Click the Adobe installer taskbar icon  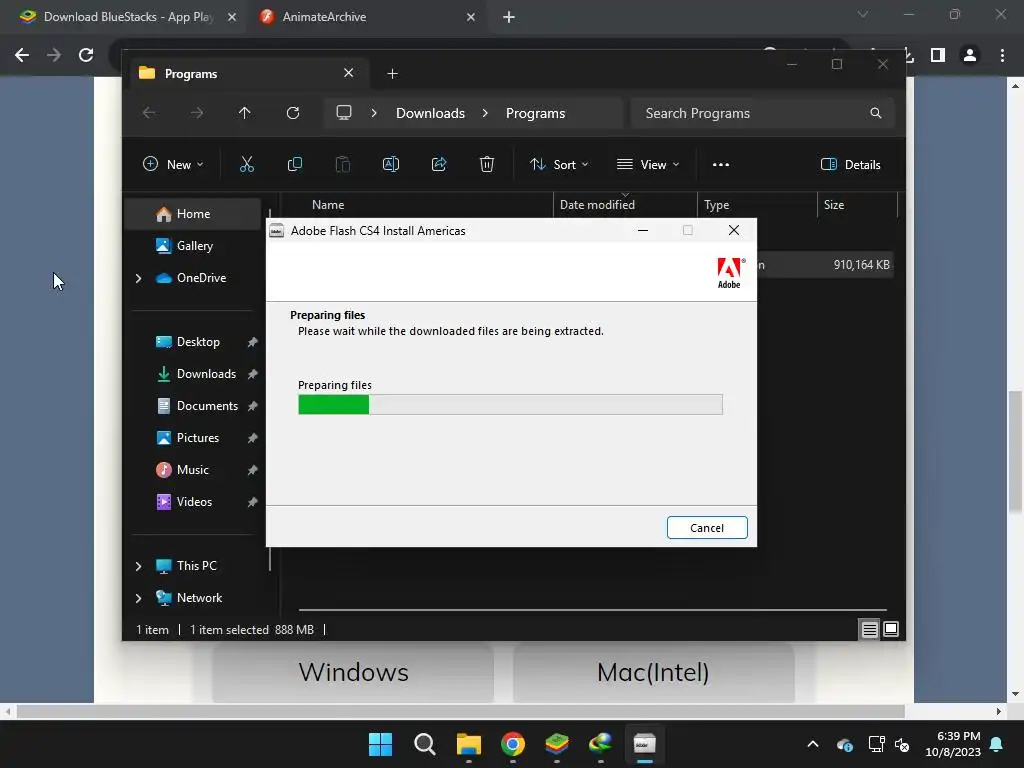point(645,744)
